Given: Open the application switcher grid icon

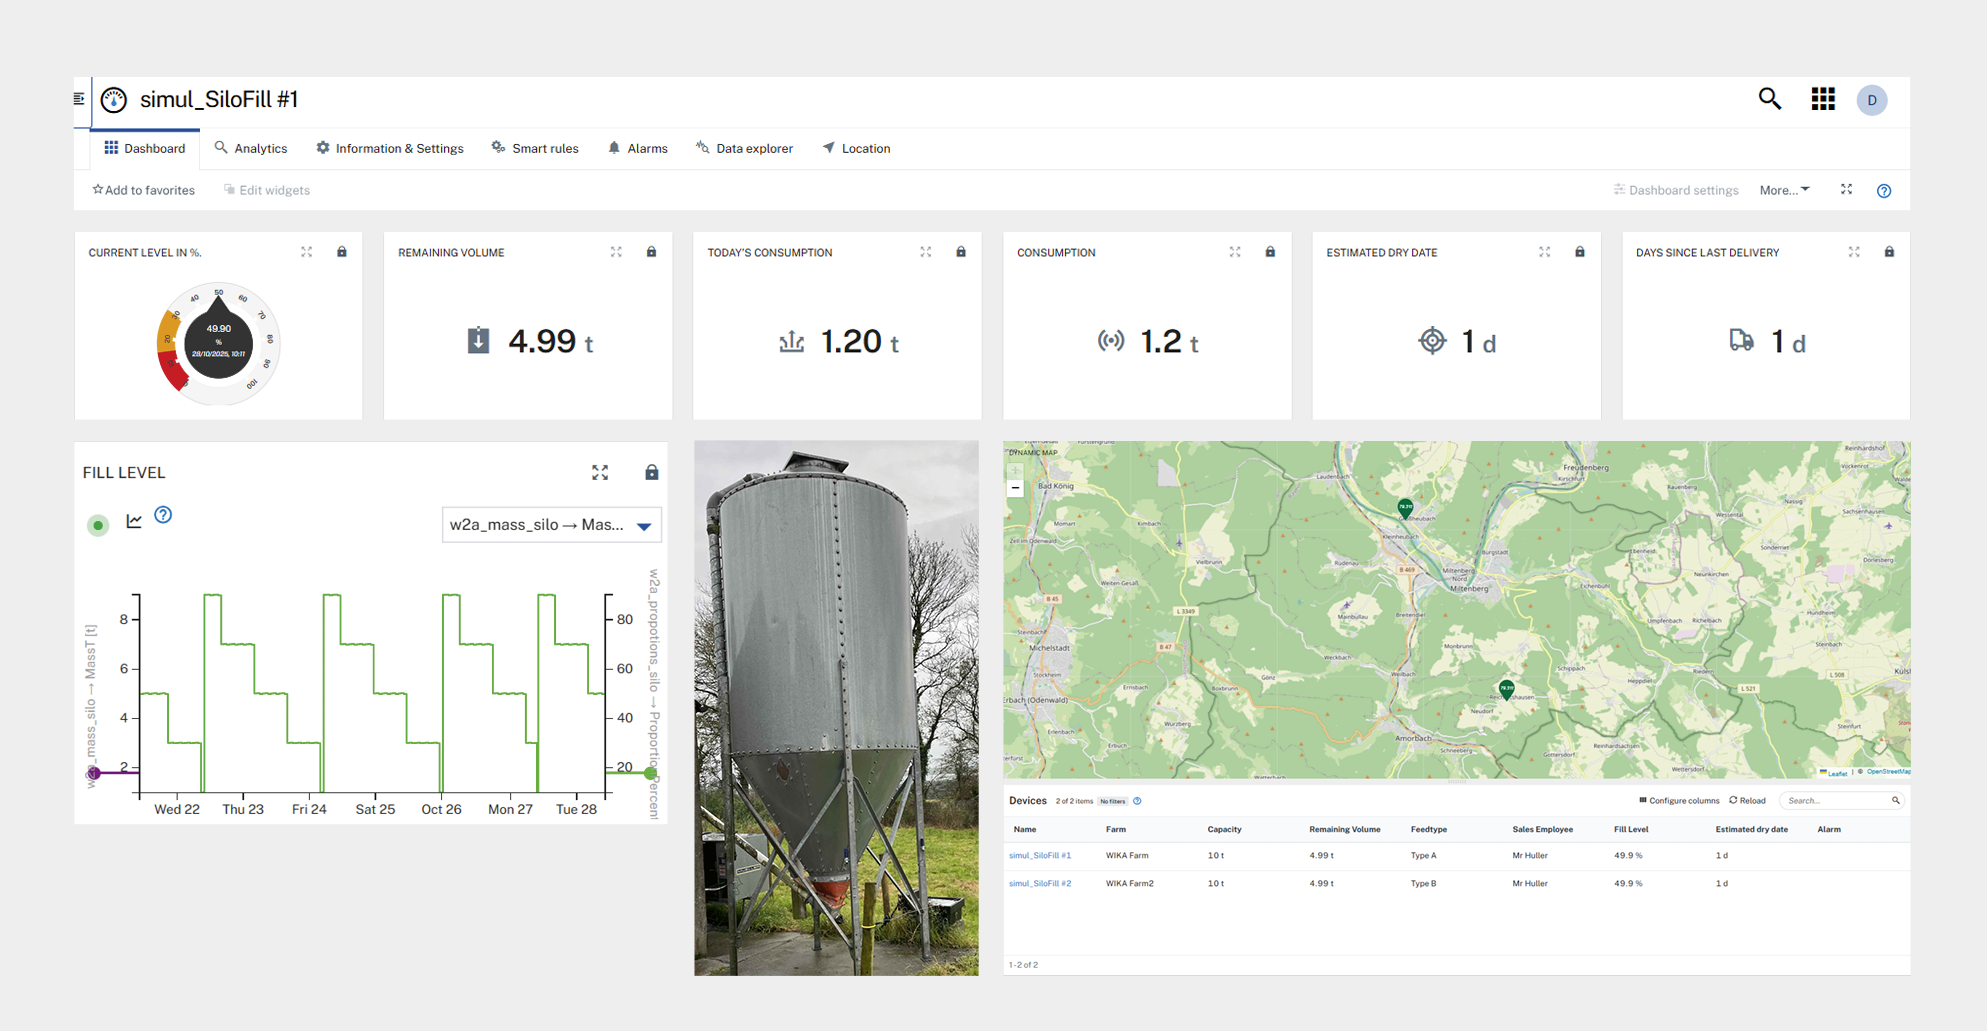Looking at the screenshot, I should [1823, 99].
